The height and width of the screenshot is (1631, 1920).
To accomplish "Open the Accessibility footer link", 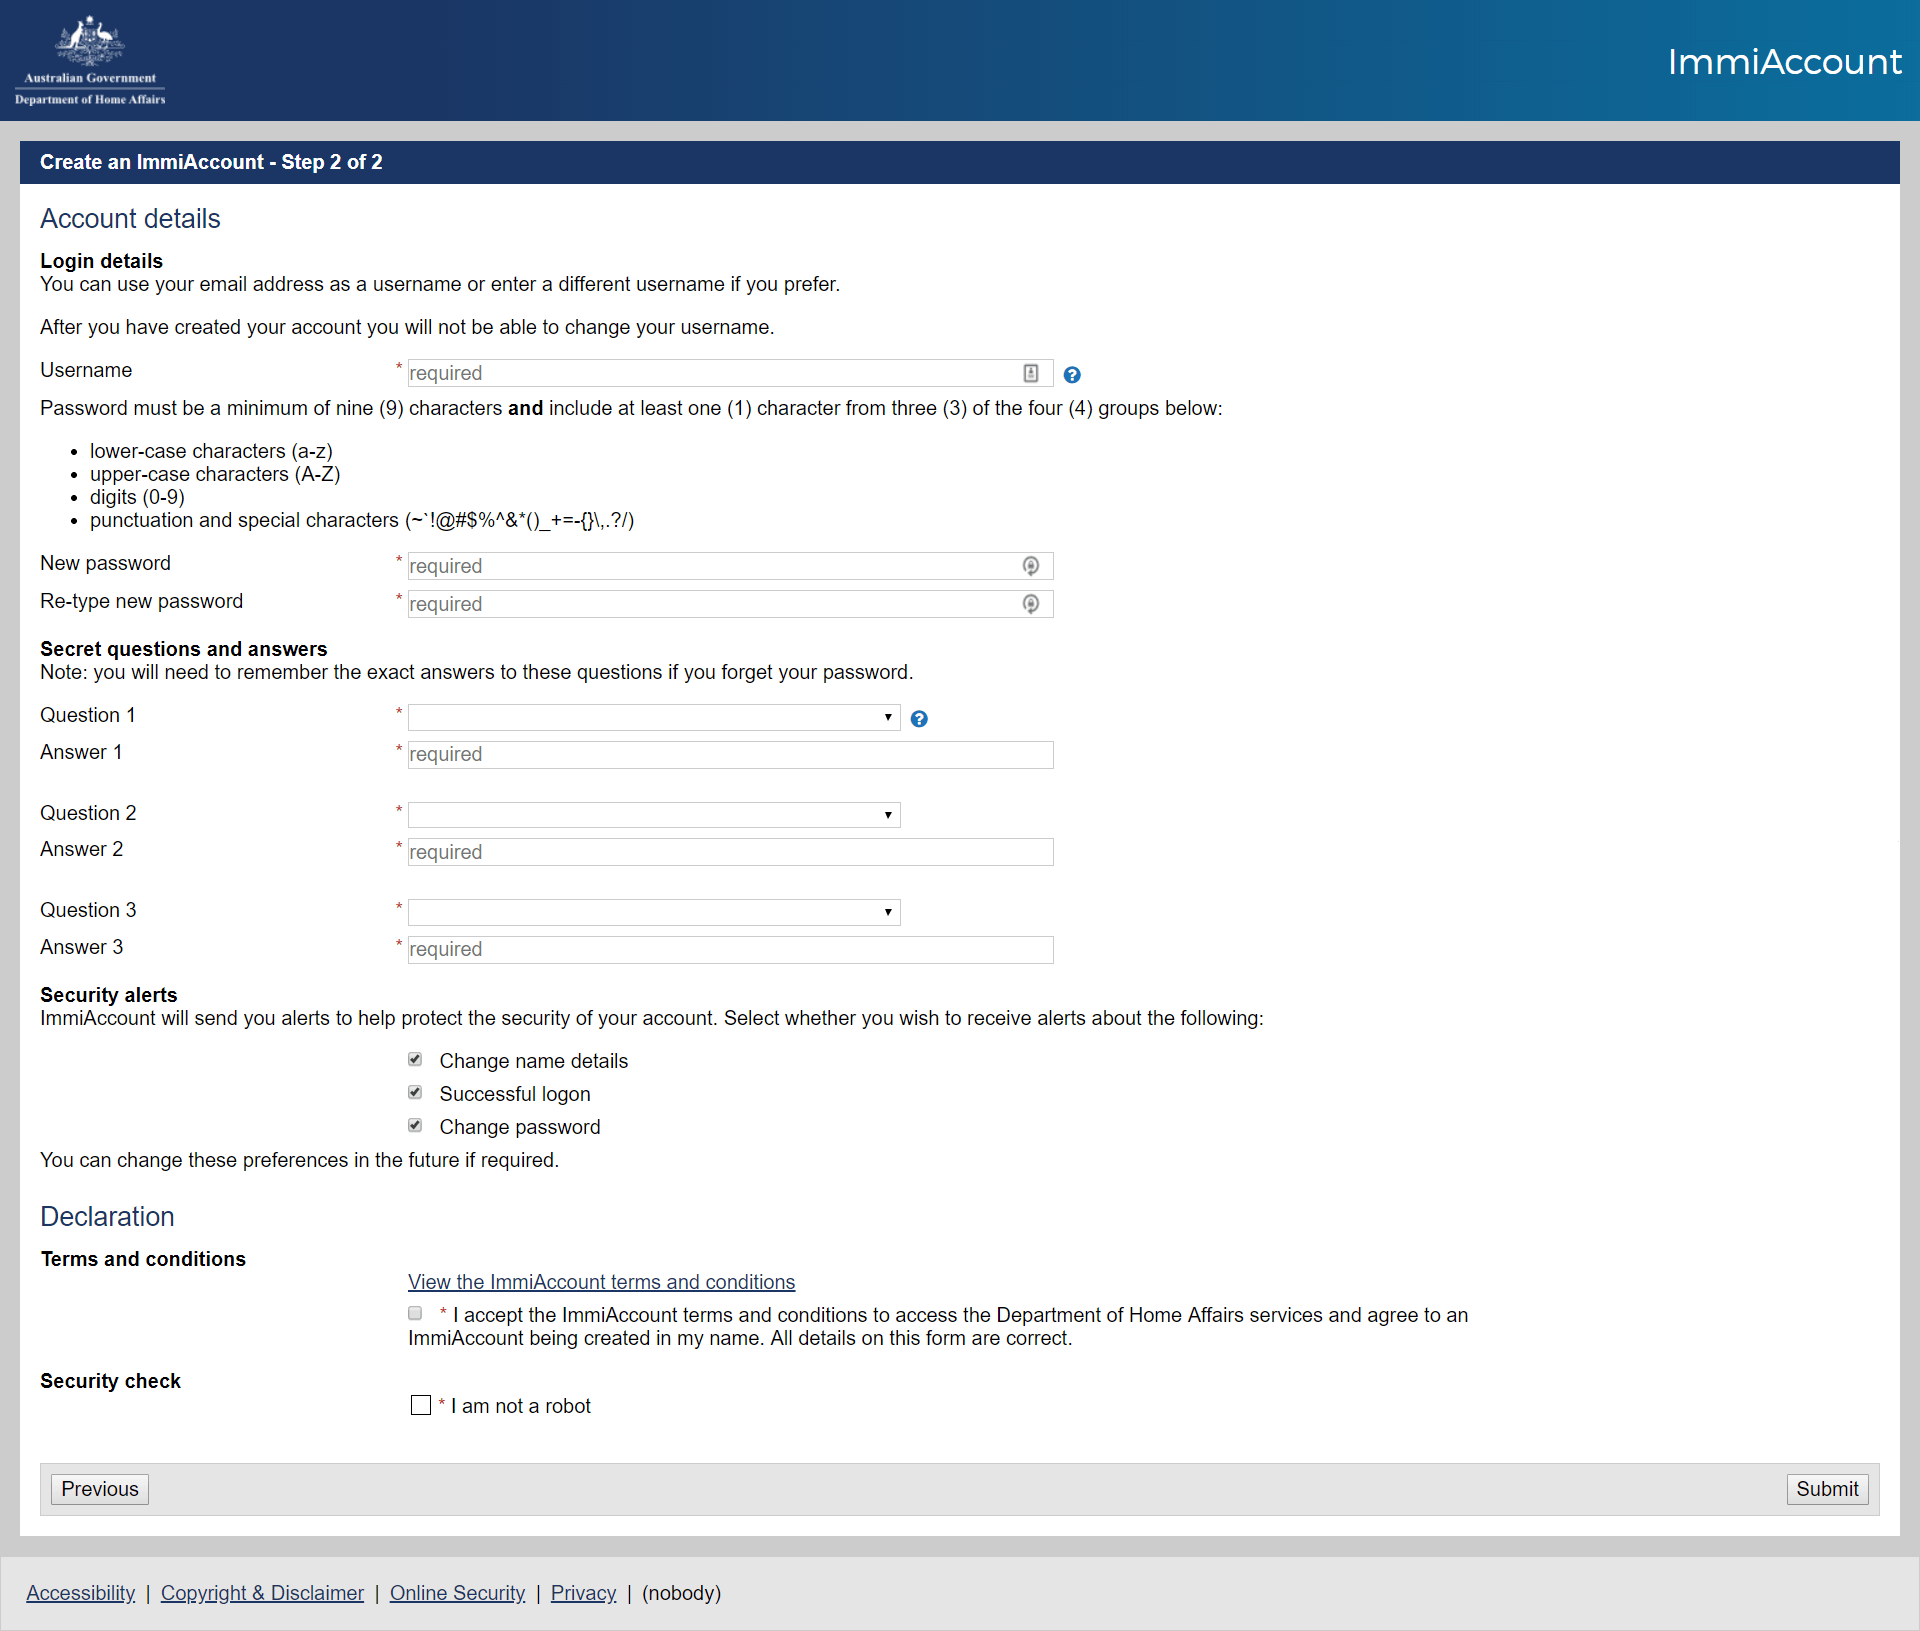I will pyautogui.click(x=81, y=1593).
